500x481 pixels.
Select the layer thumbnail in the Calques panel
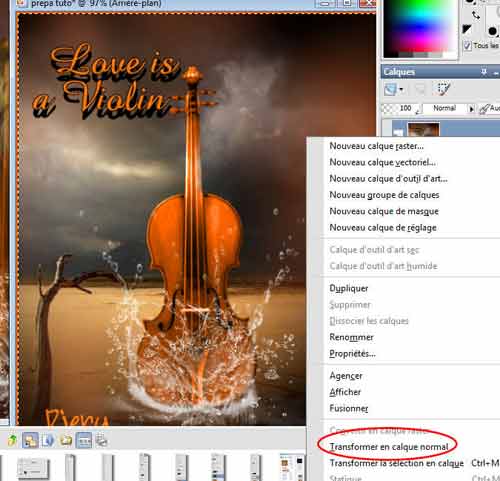(424, 129)
